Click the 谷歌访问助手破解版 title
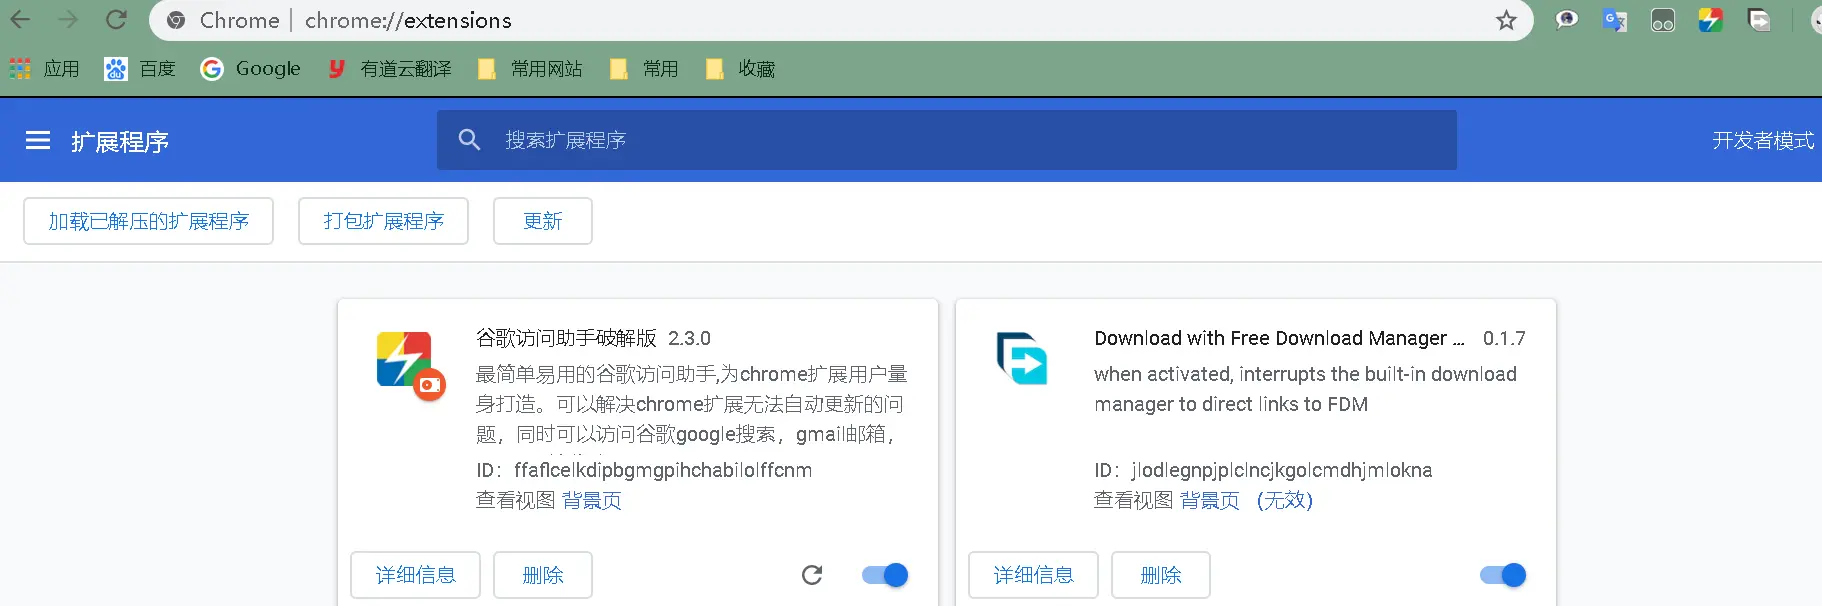The width and height of the screenshot is (1822, 606). tap(566, 338)
